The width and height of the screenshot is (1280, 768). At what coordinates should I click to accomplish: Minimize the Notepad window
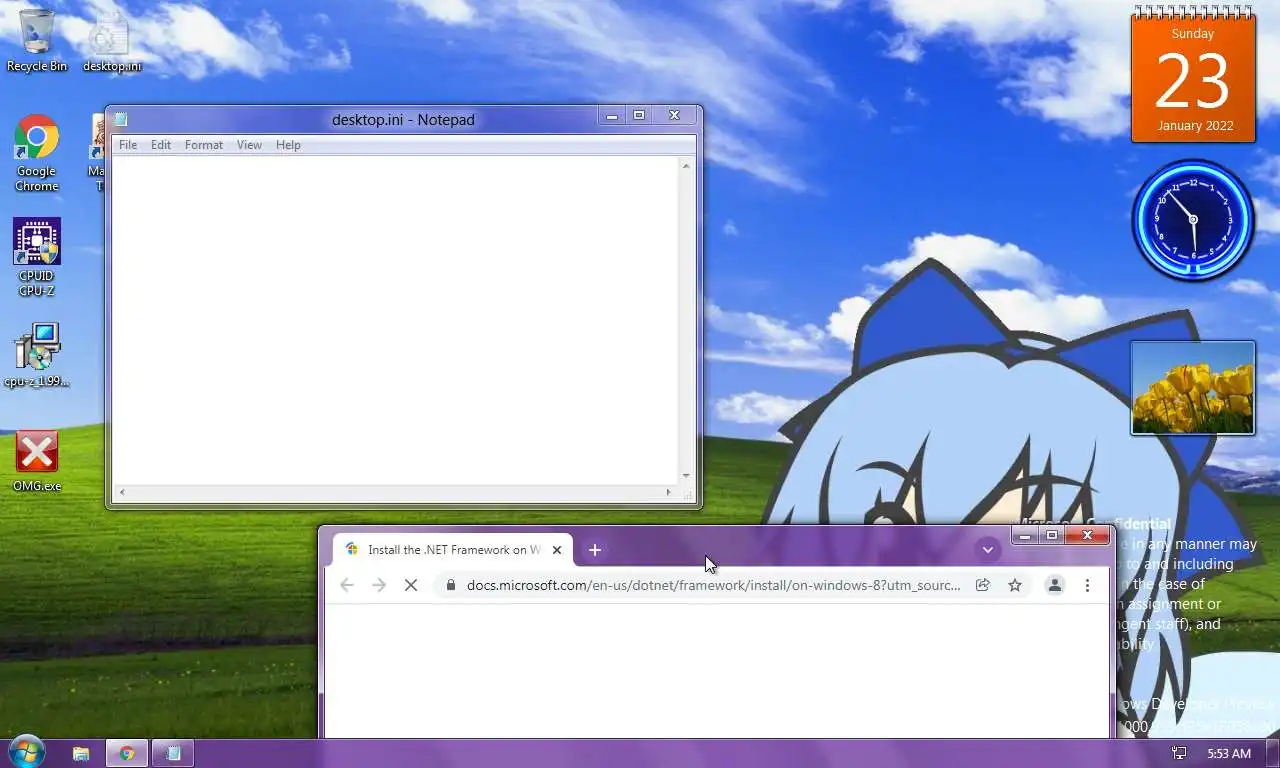611,116
